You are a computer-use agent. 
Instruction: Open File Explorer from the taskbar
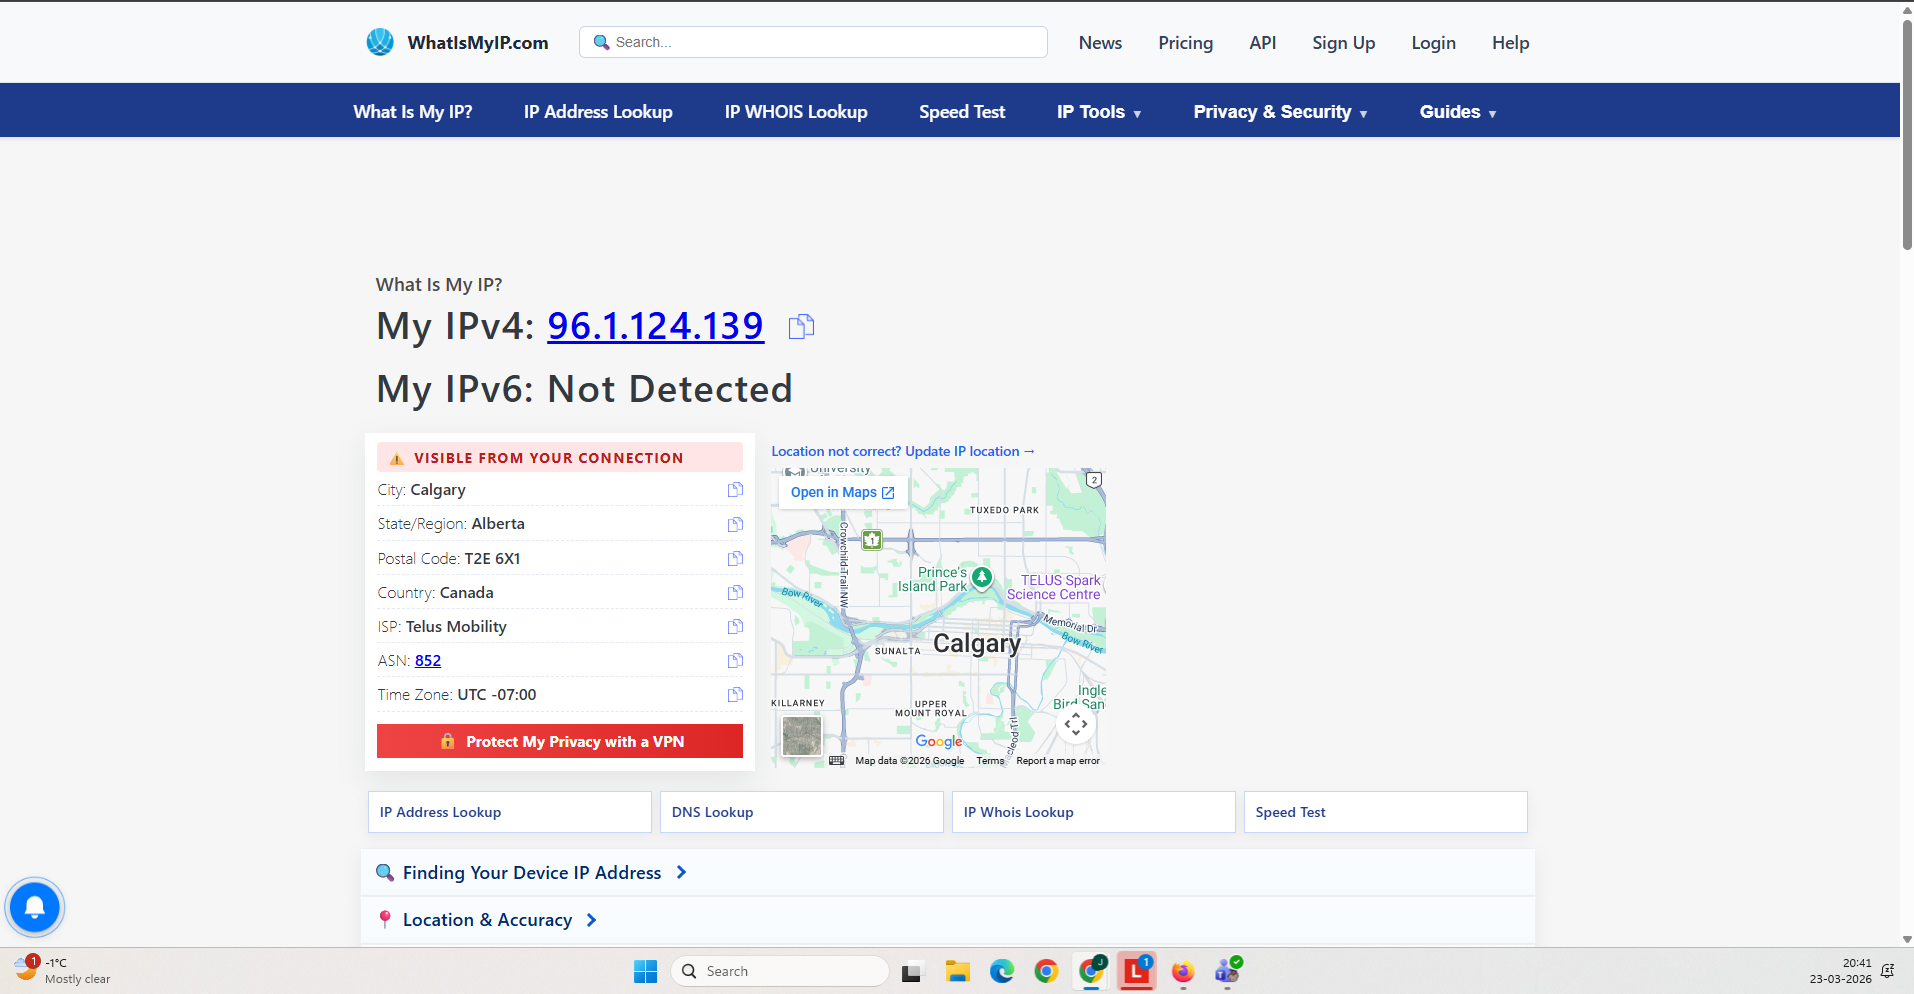[x=958, y=971]
